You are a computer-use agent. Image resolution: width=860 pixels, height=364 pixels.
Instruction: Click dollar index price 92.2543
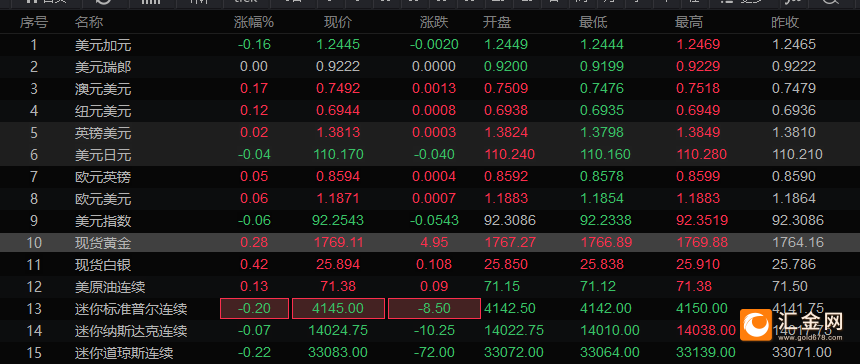point(338,221)
